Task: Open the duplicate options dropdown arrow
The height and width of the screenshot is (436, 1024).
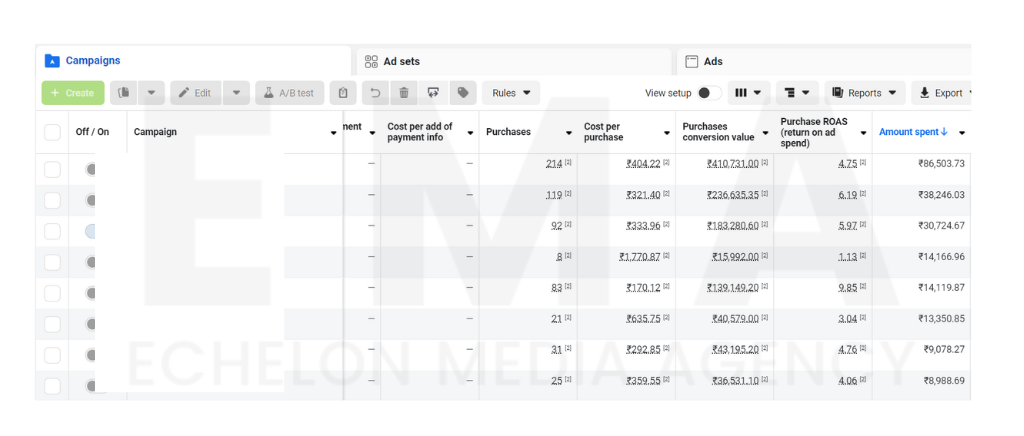Action: 152,93
